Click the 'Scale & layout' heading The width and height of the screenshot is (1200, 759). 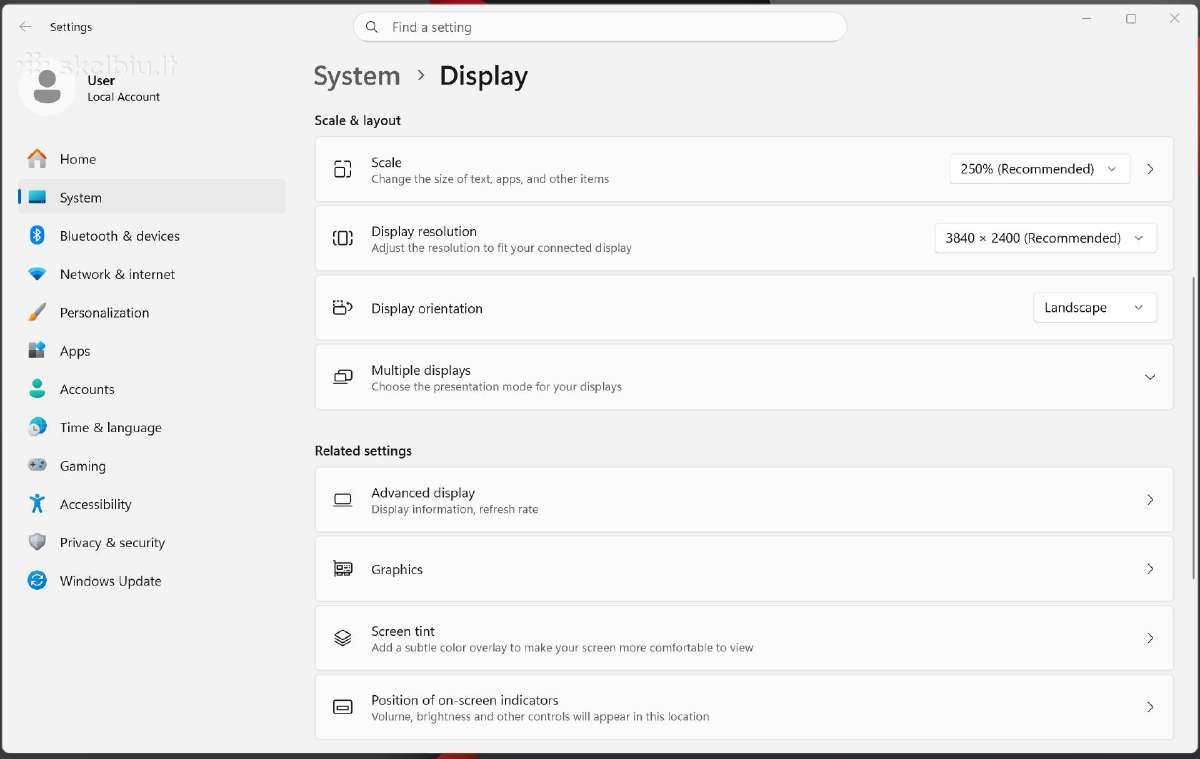pos(358,120)
